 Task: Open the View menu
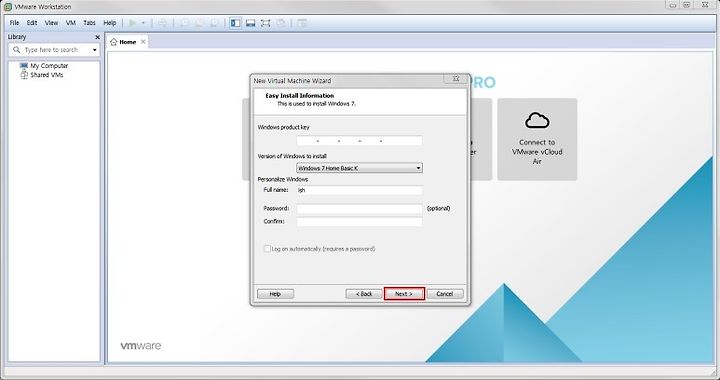(x=51, y=23)
